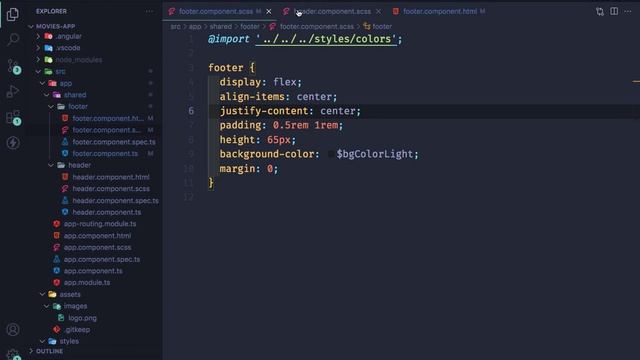Open header.component.scss in explorer tree

(111, 189)
